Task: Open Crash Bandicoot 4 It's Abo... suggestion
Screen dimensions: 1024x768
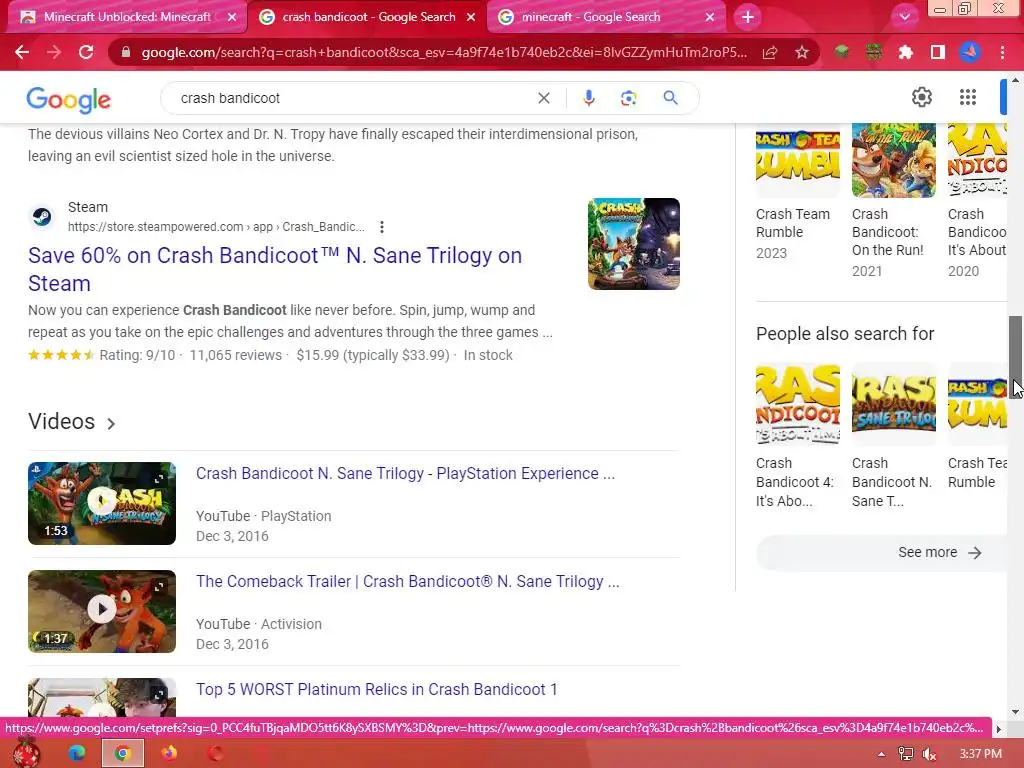Action: [x=797, y=437]
